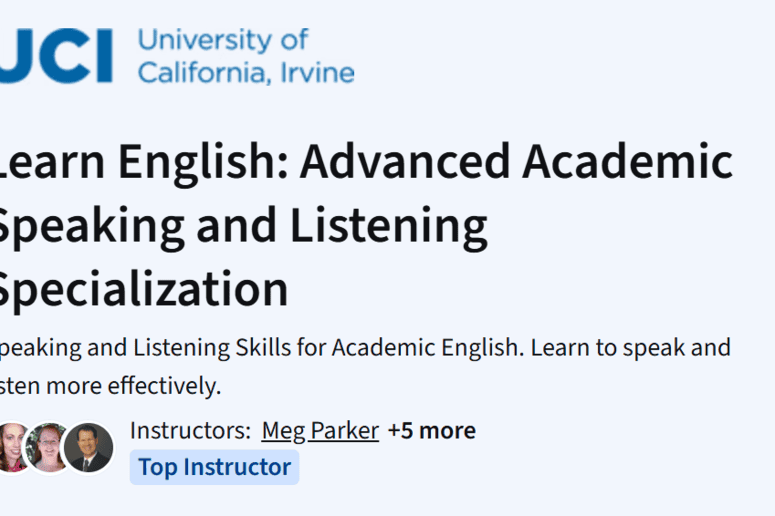Image resolution: width=775 pixels, height=516 pixels.
Task: Click the "University of" text beside logo
Action: click(x=222, y=40)
